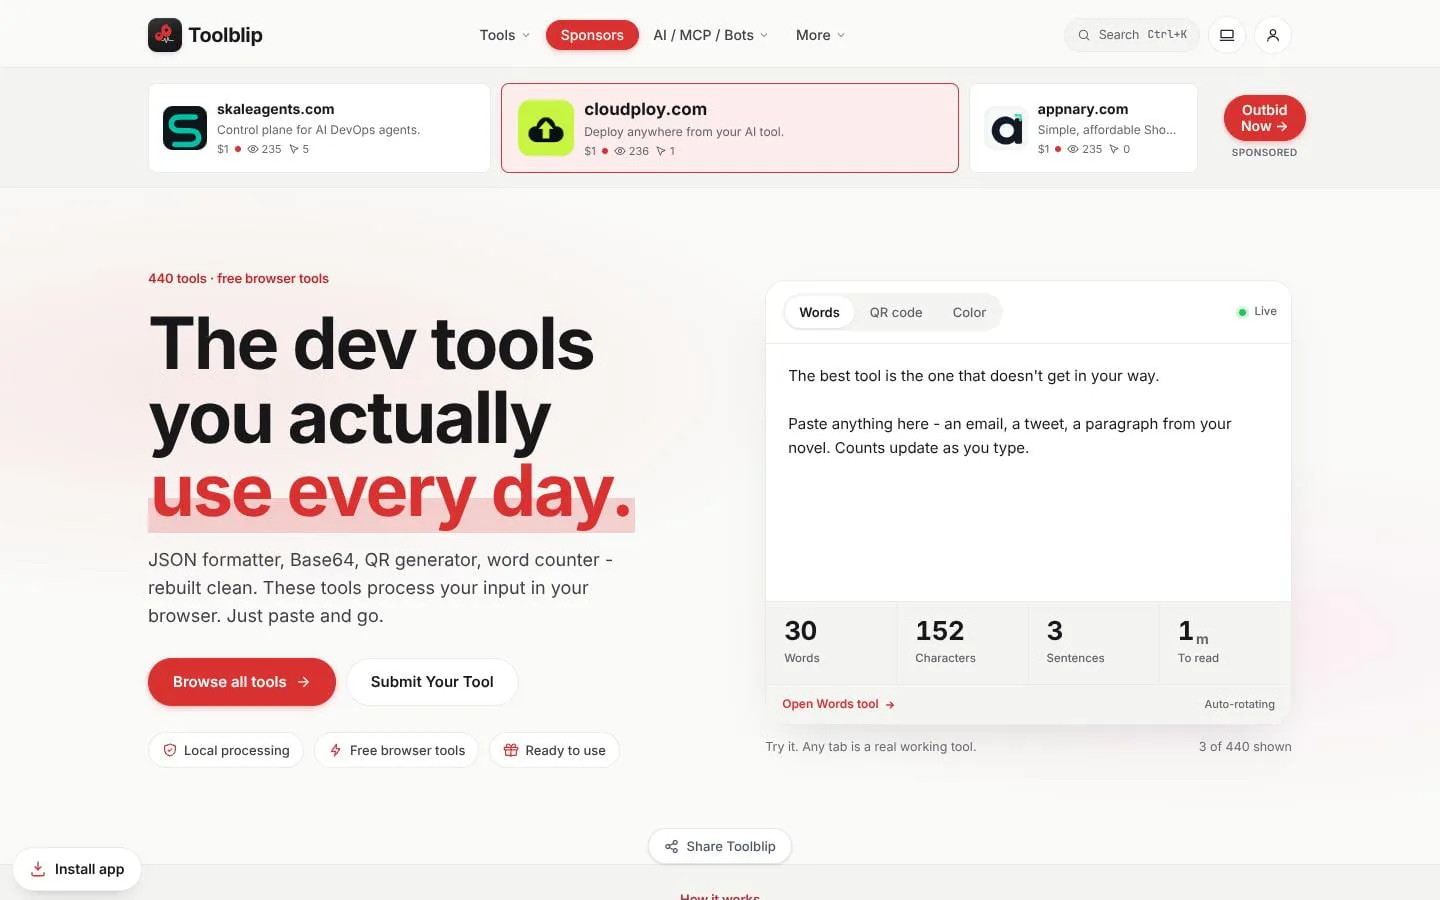Screen dimensions: 1440x900
Task: Click the Search field
Action: click(1132, 35)
